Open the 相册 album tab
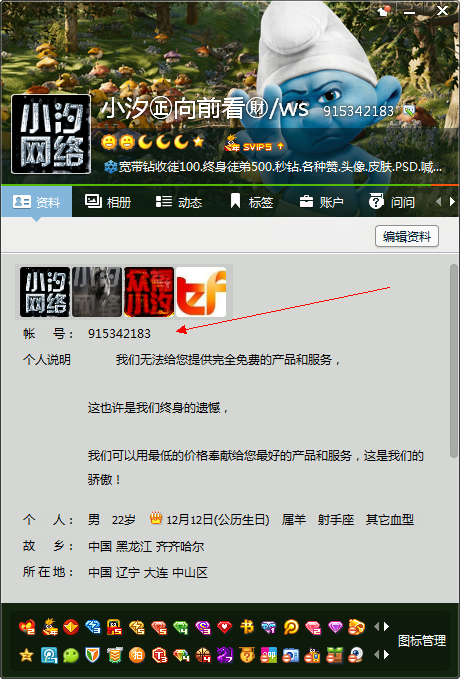Image resolution: width=460 pixels, height=679 pixels. coord(108,202)
